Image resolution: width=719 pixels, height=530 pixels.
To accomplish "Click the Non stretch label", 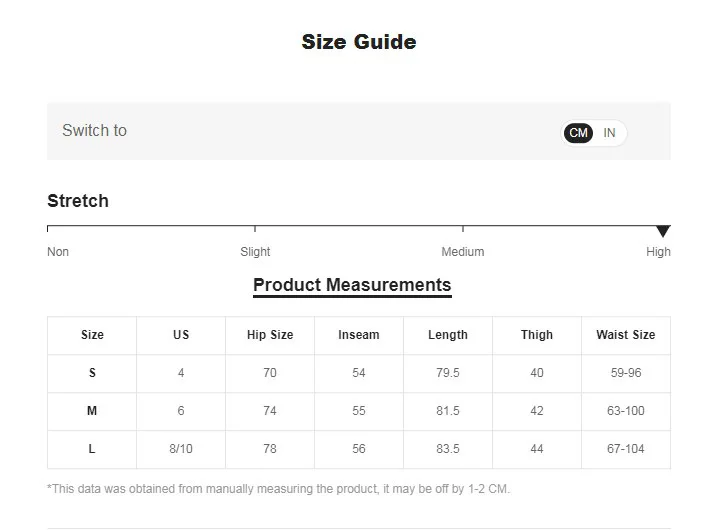I will pyautogui.click(x=58, y=252).
